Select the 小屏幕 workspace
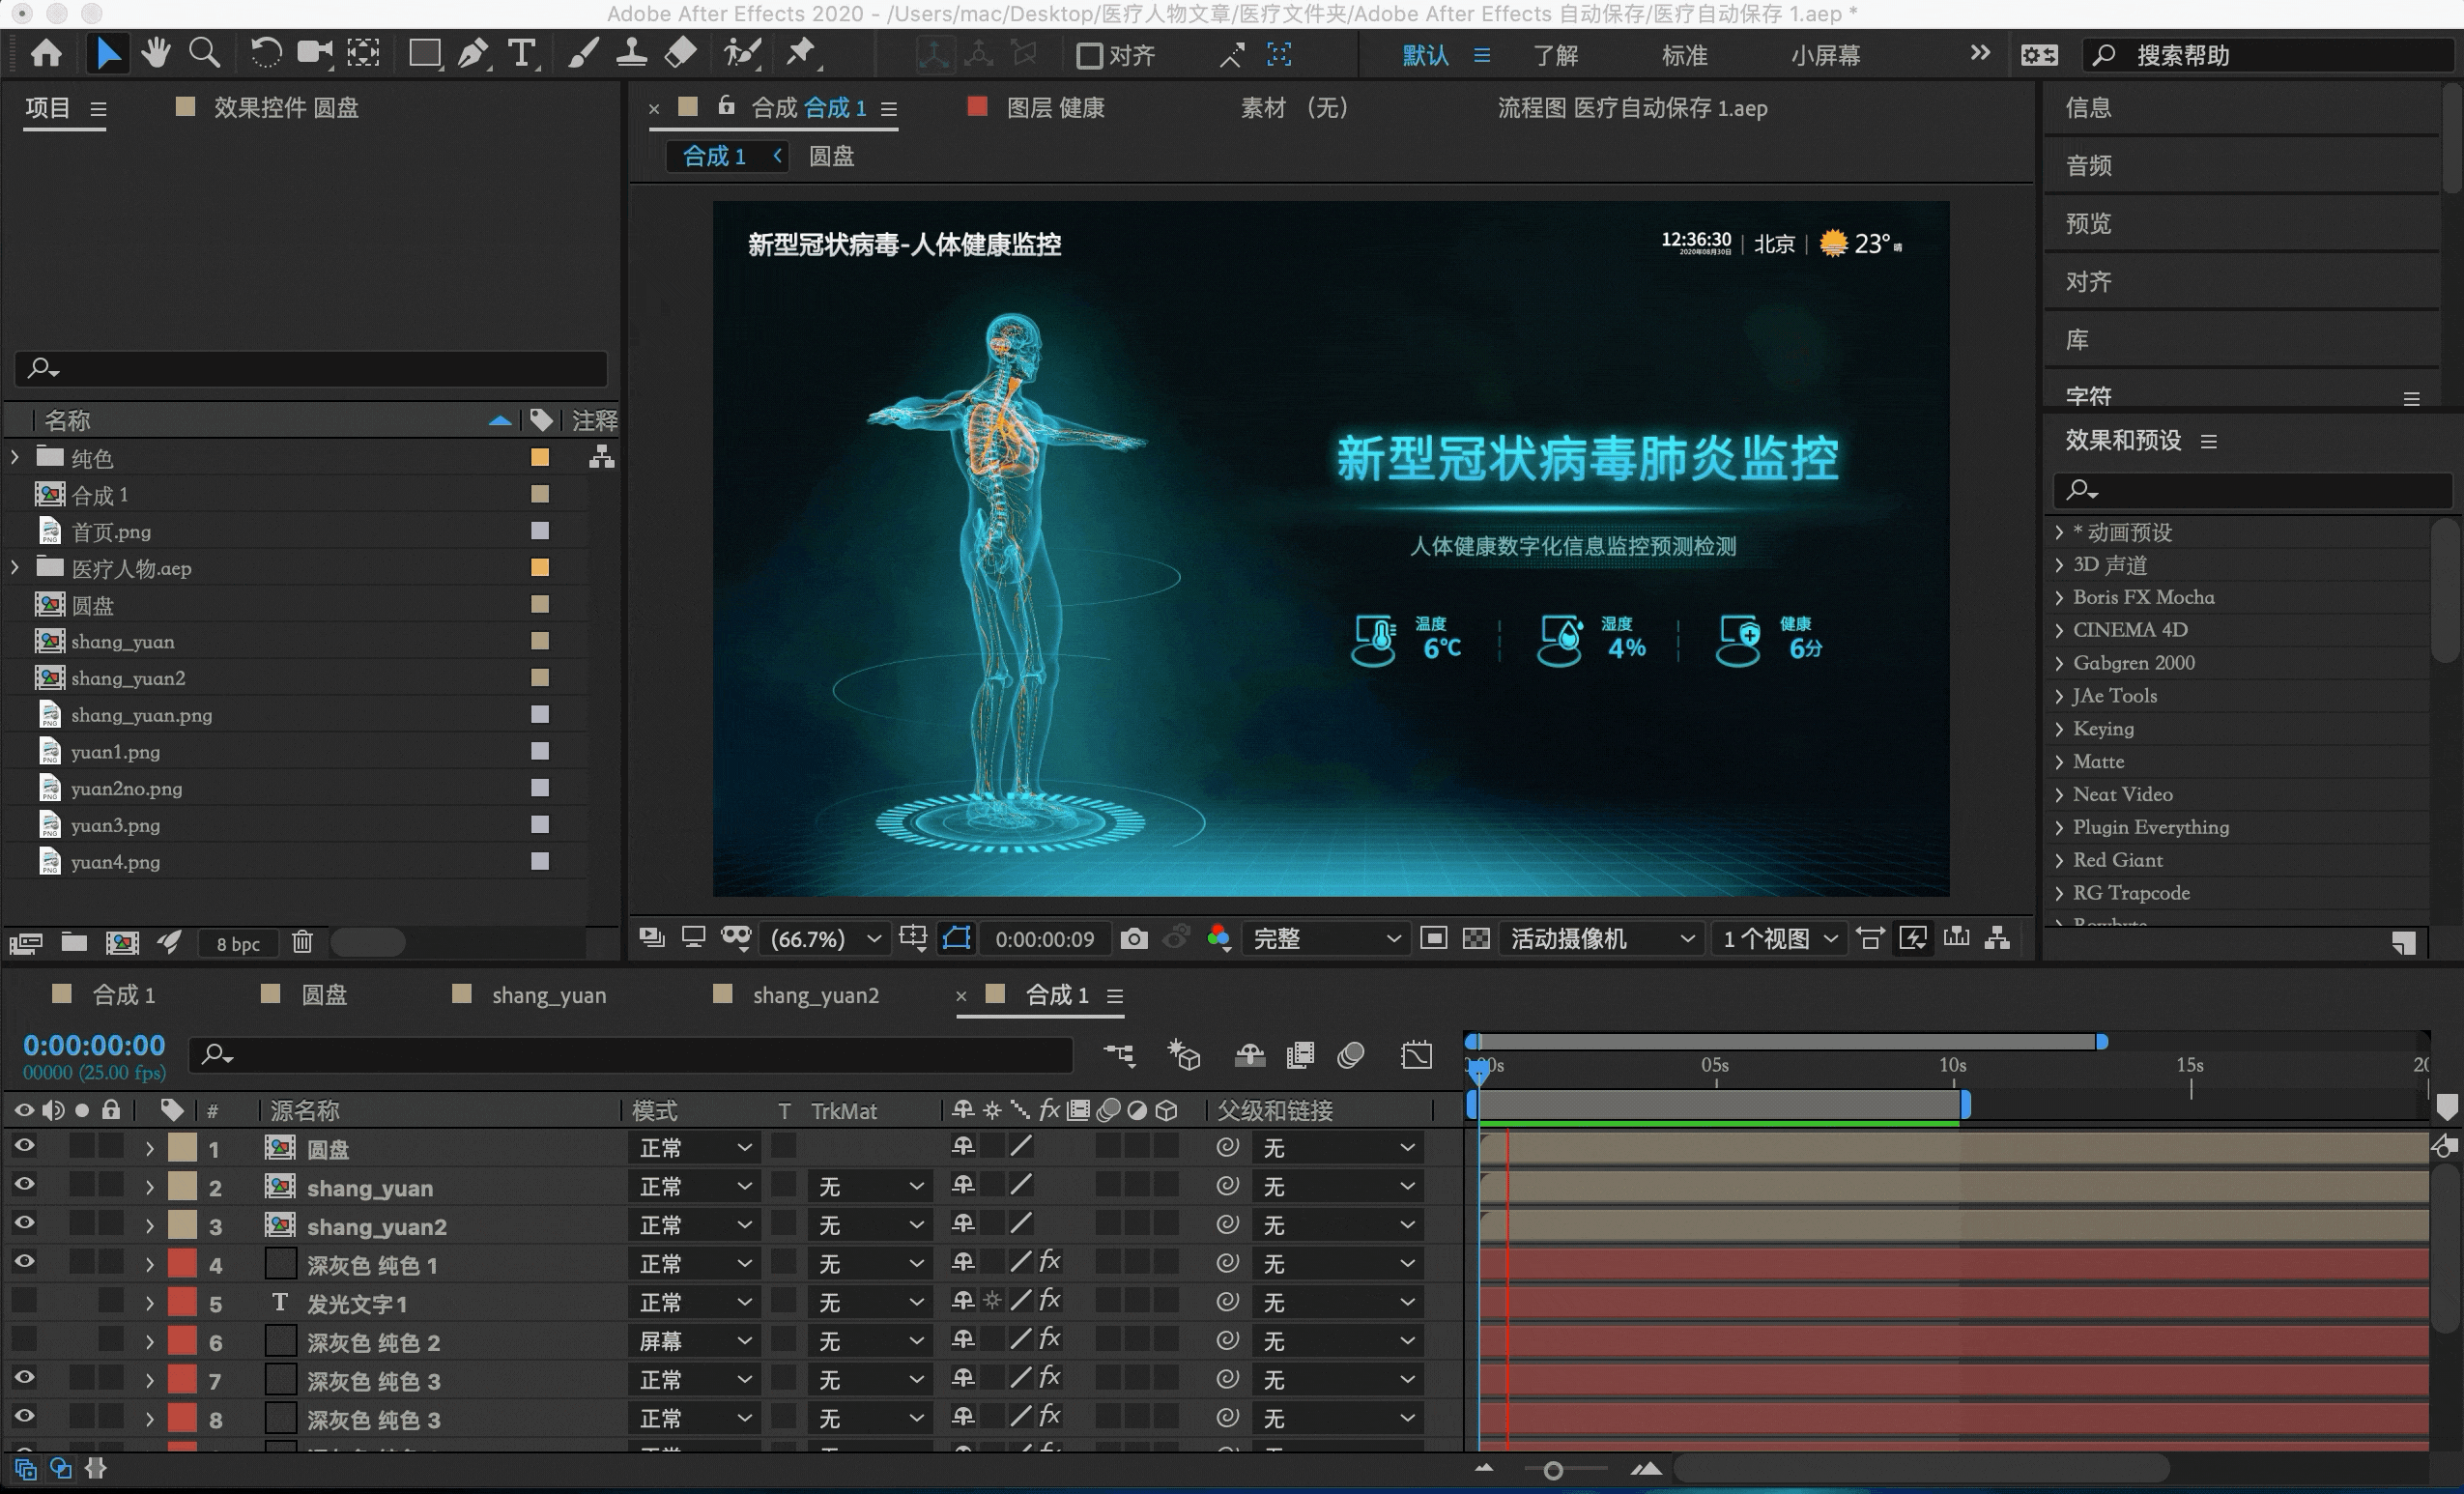 (1826, 55)
